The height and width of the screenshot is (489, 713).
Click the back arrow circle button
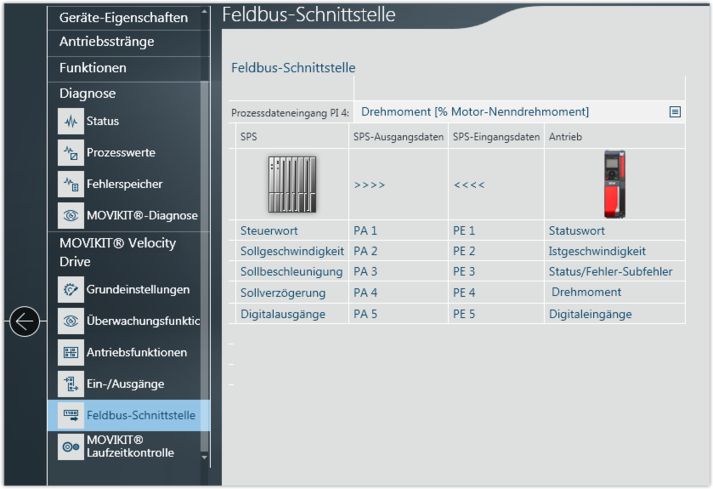point(25,321)
